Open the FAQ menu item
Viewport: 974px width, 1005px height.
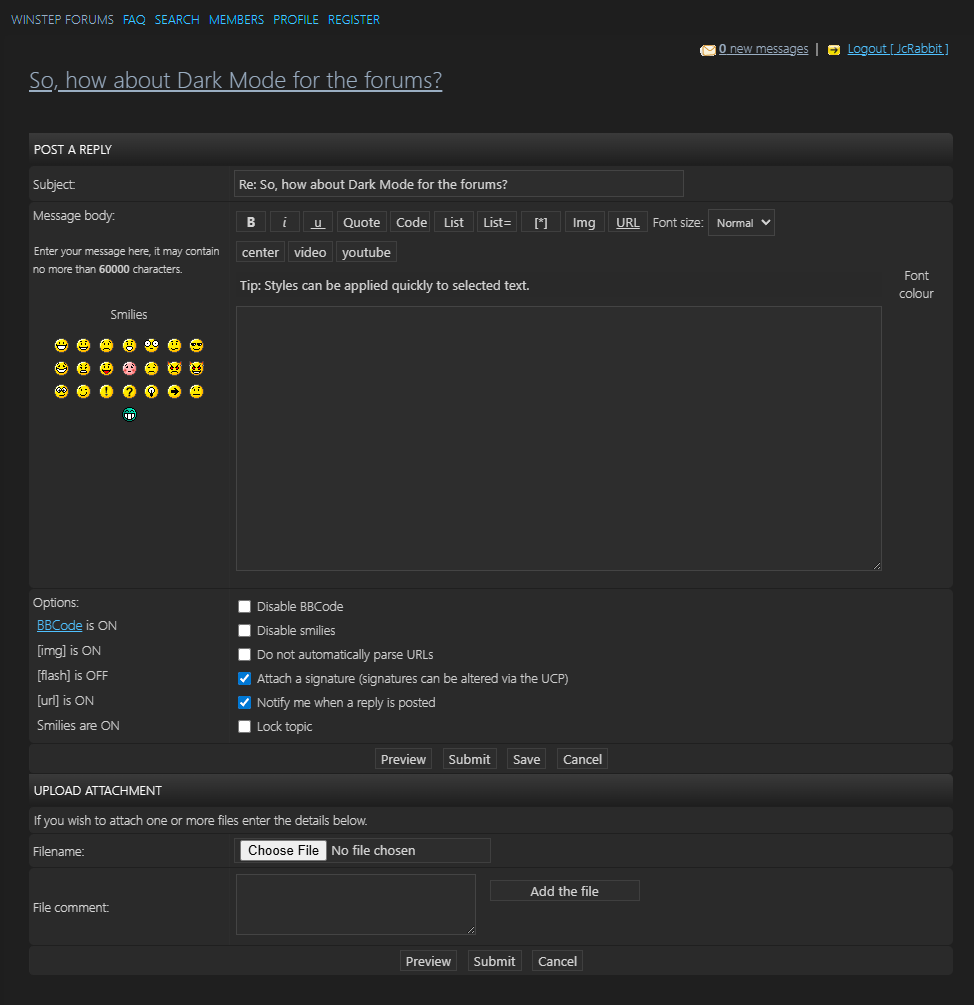[x=134, y=20]
